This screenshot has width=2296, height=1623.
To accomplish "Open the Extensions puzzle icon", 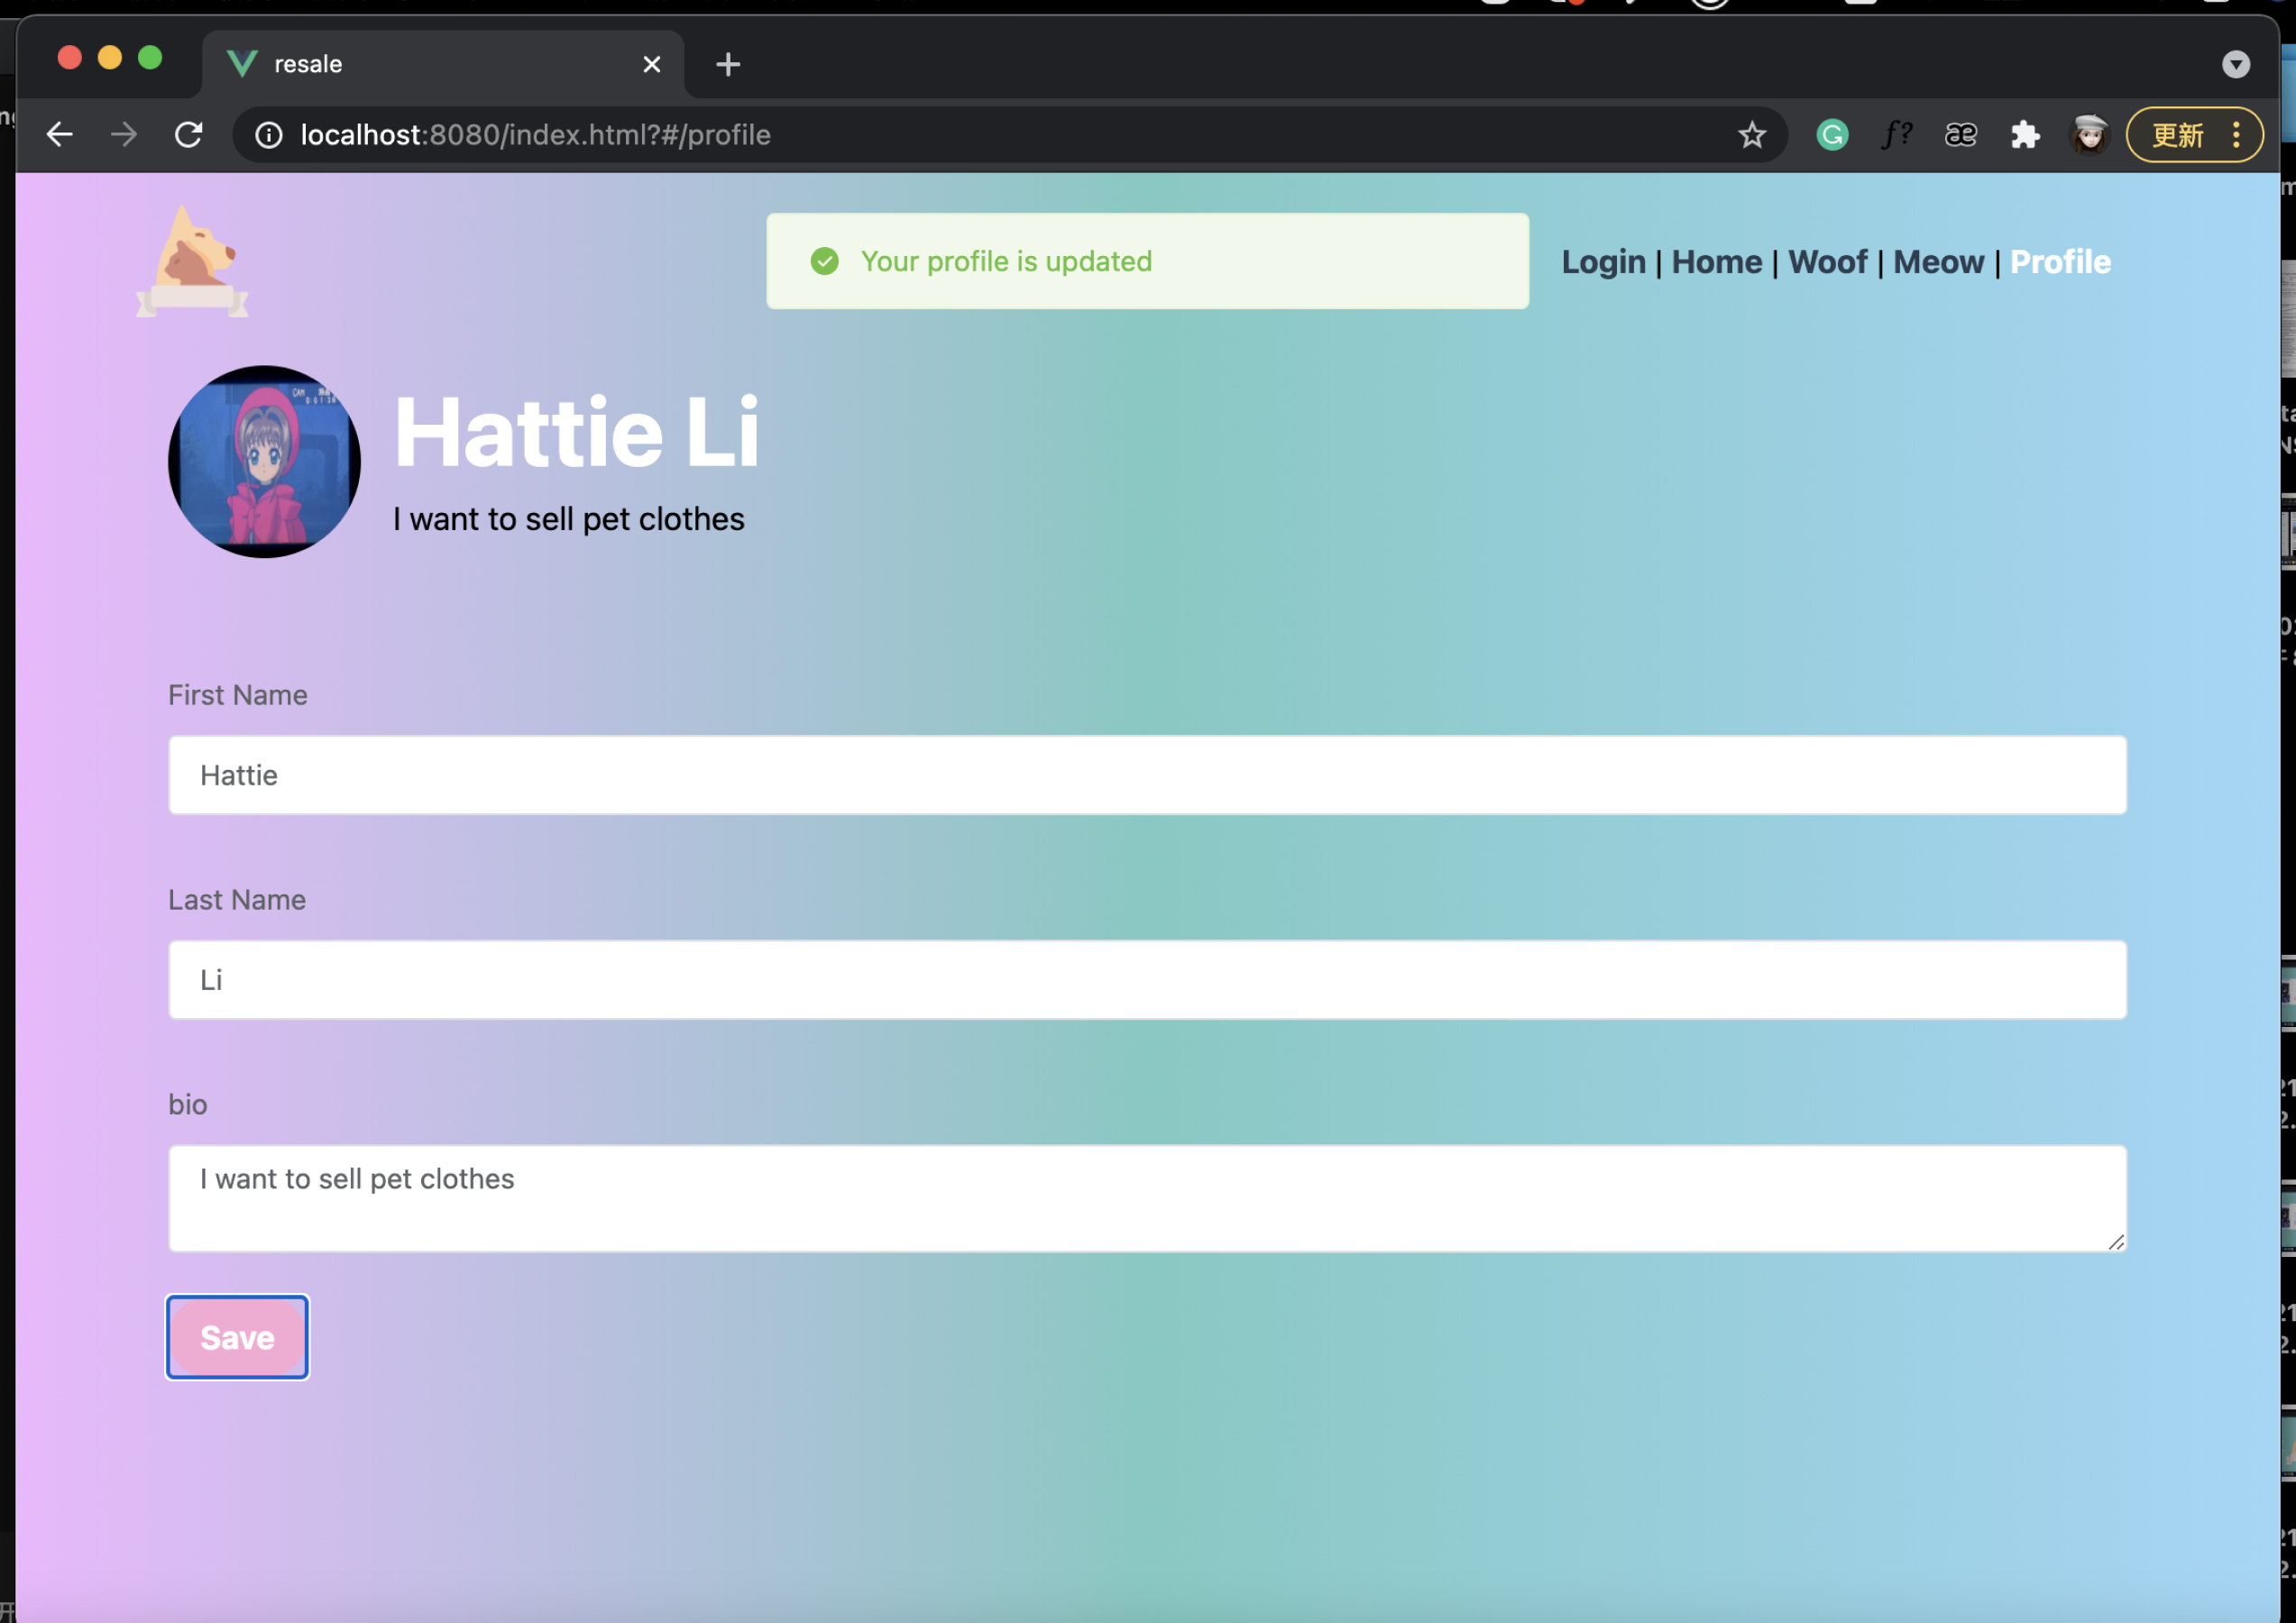I will [2025, 135].
